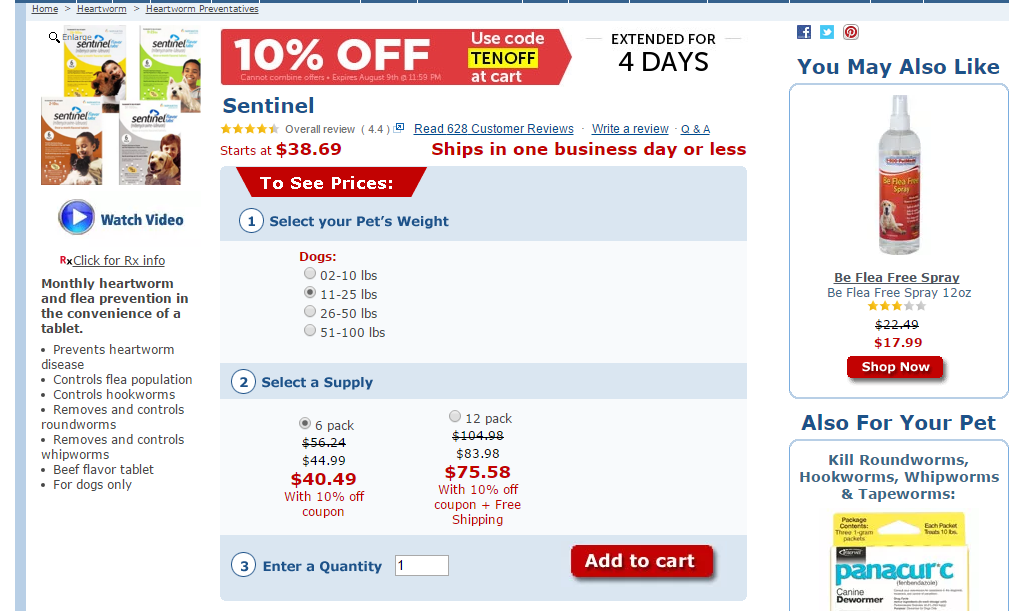Open Heartworm Preventatives breadcrumb

(202, 9)
